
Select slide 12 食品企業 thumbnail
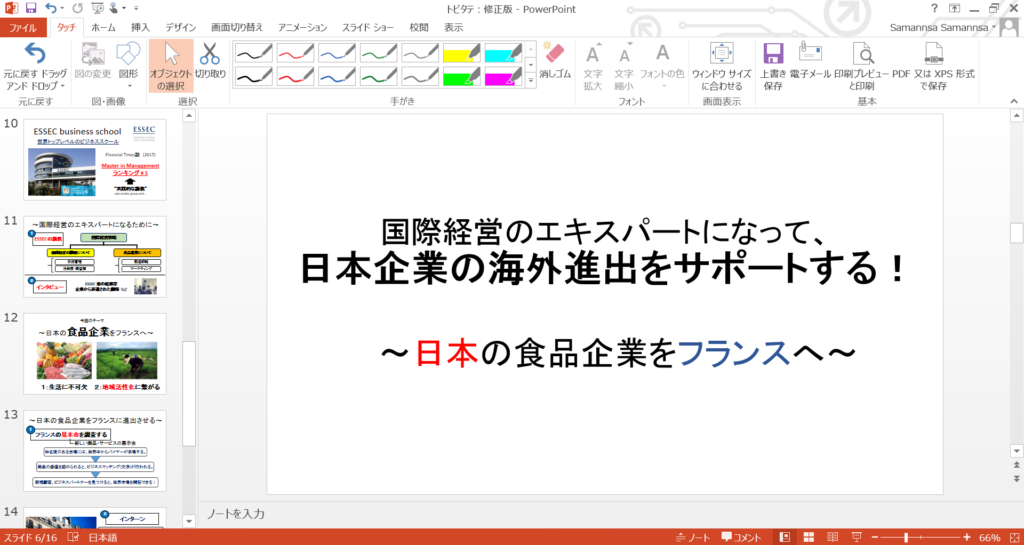[x=95, y=353]
